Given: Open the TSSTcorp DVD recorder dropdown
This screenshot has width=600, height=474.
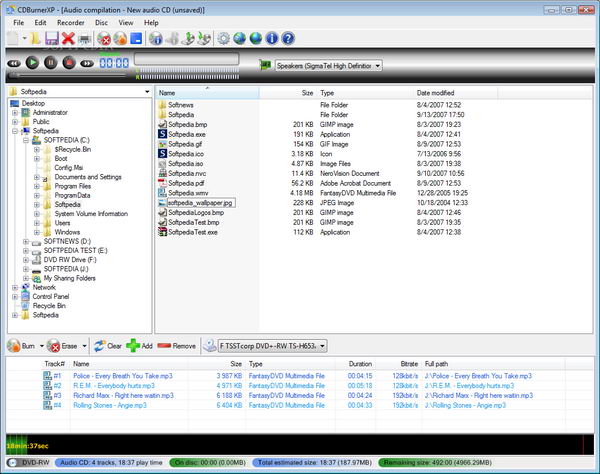Looking at the screenshot, I should point(272,346).
